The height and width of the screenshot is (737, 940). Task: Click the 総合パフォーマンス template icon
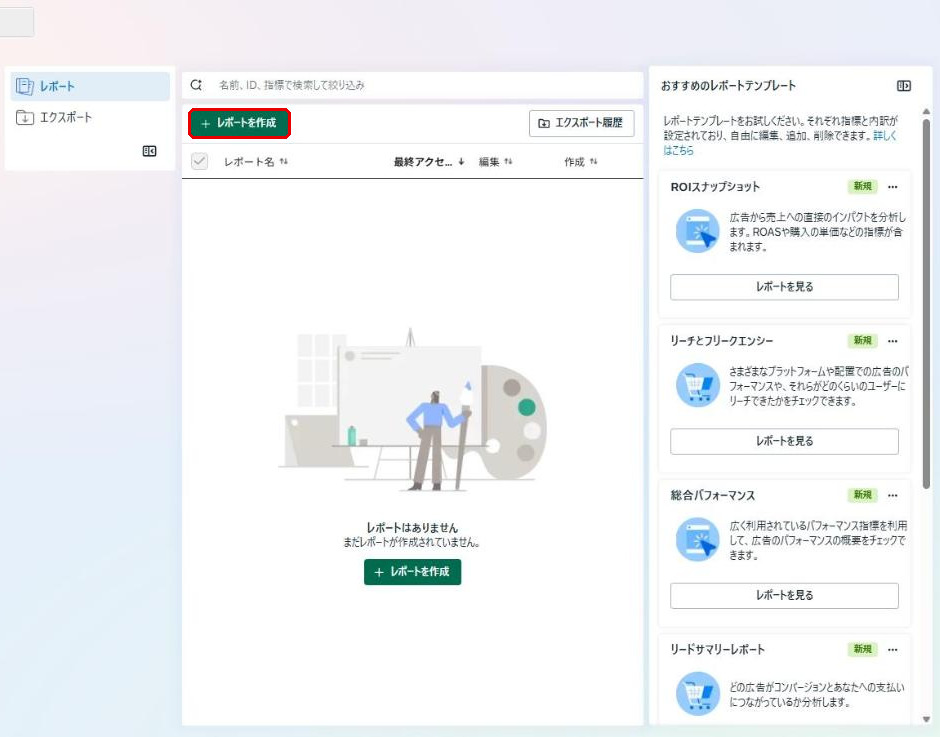point(697,539)
